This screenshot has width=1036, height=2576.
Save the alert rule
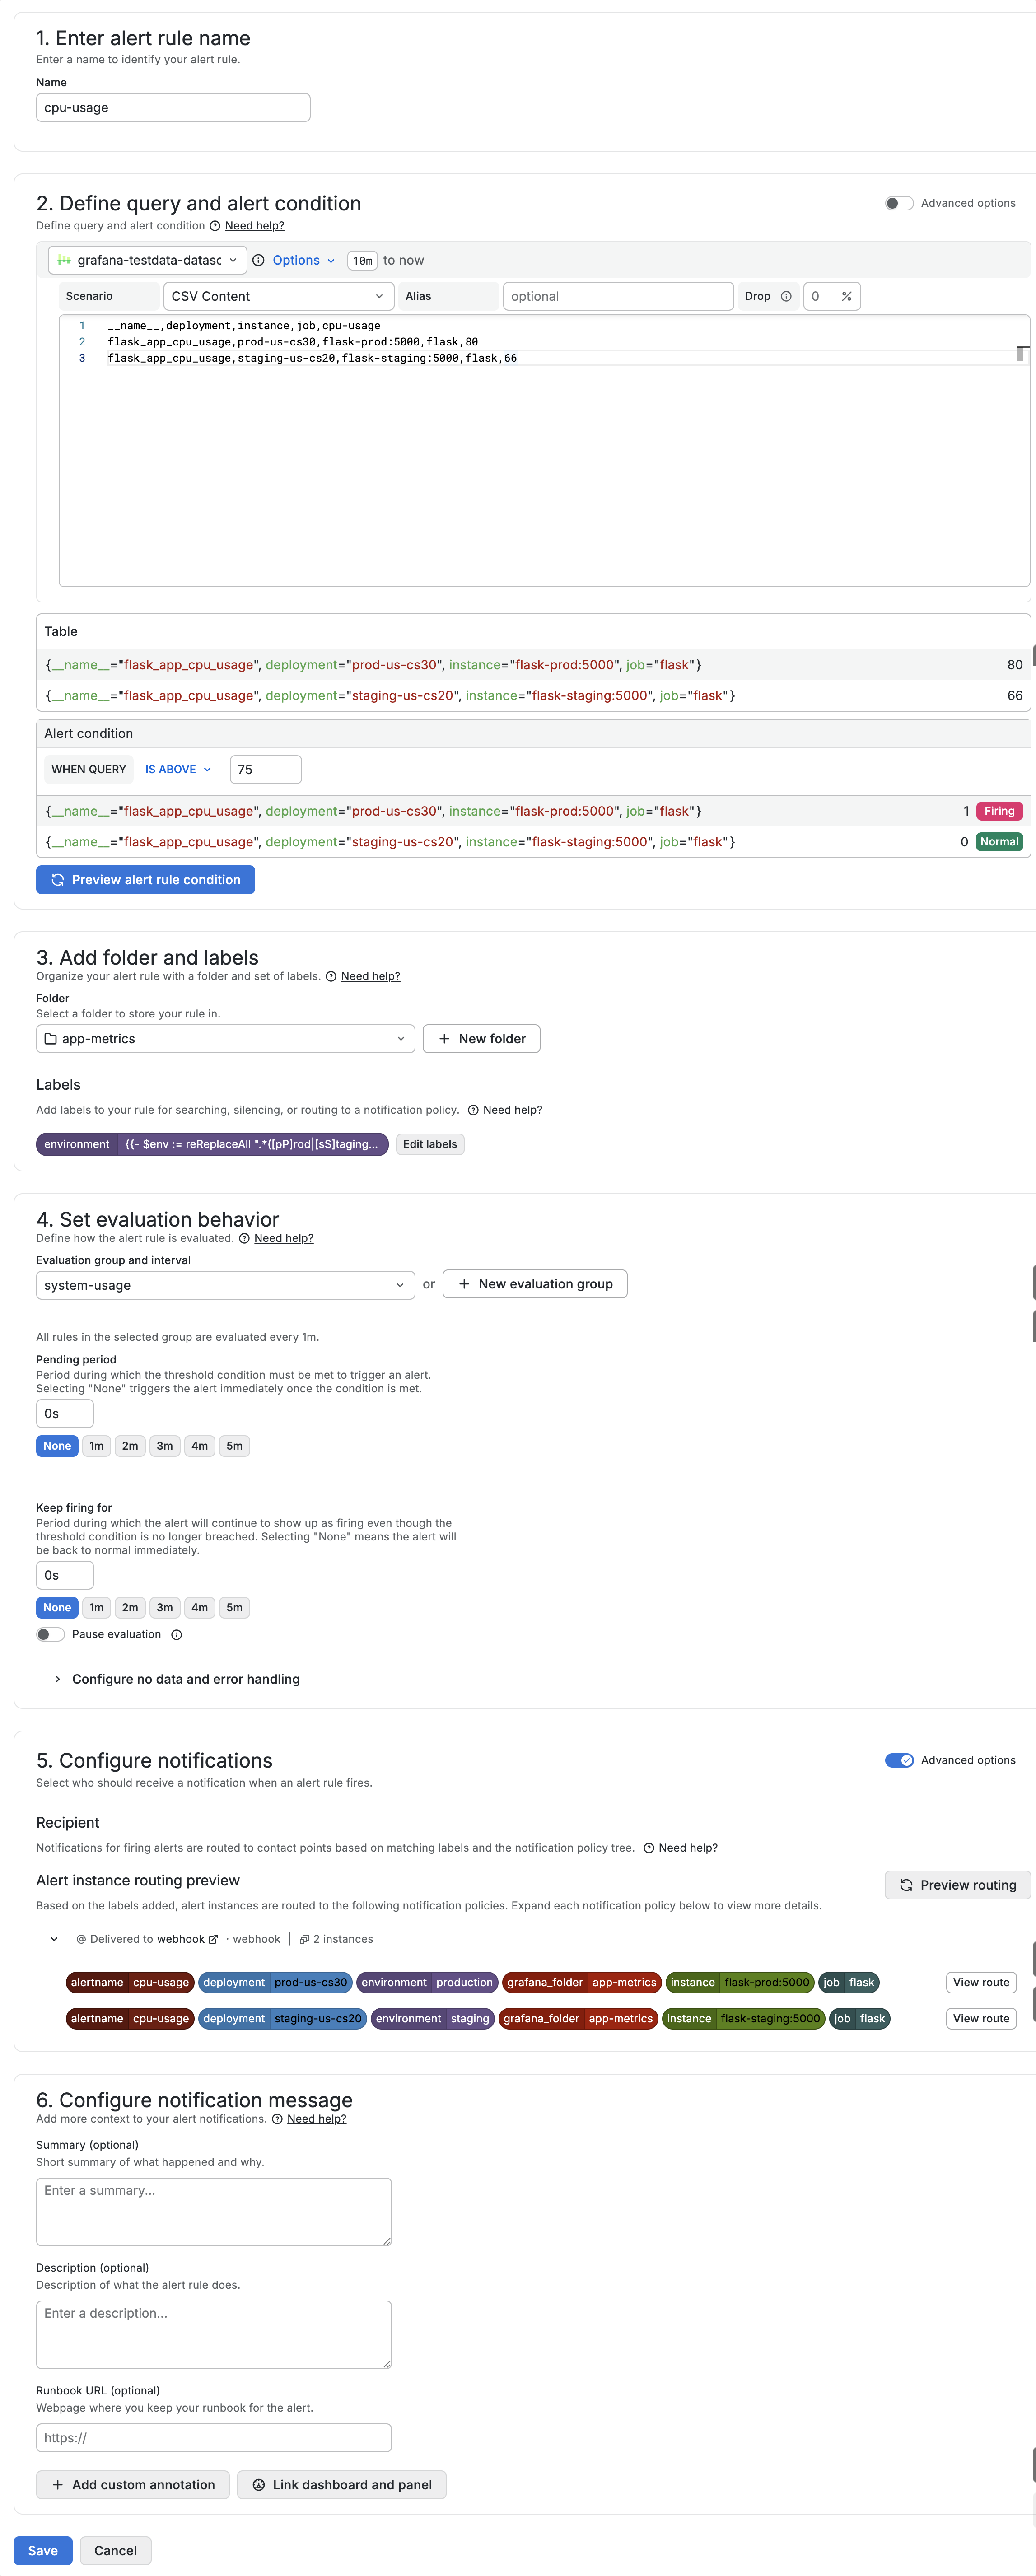[x=43, y=2551]
